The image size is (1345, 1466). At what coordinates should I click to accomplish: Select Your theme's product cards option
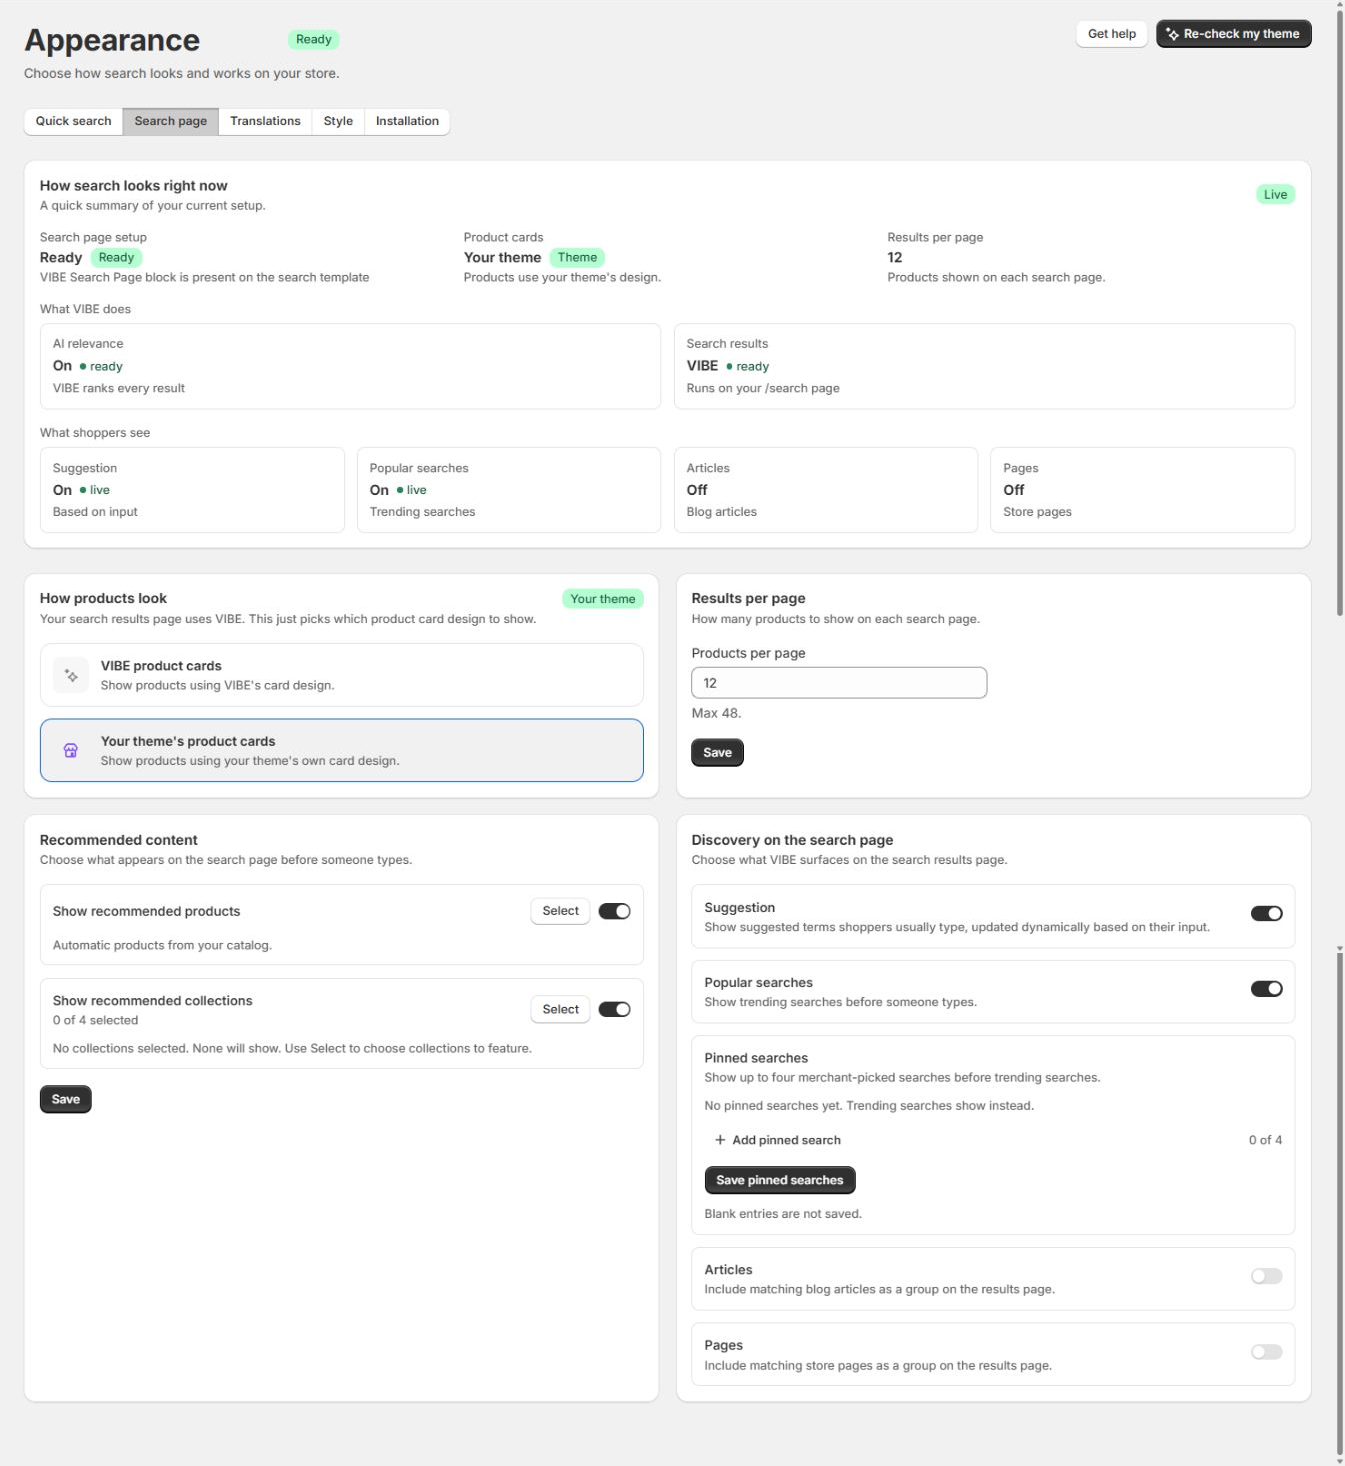tap(342, 750)
